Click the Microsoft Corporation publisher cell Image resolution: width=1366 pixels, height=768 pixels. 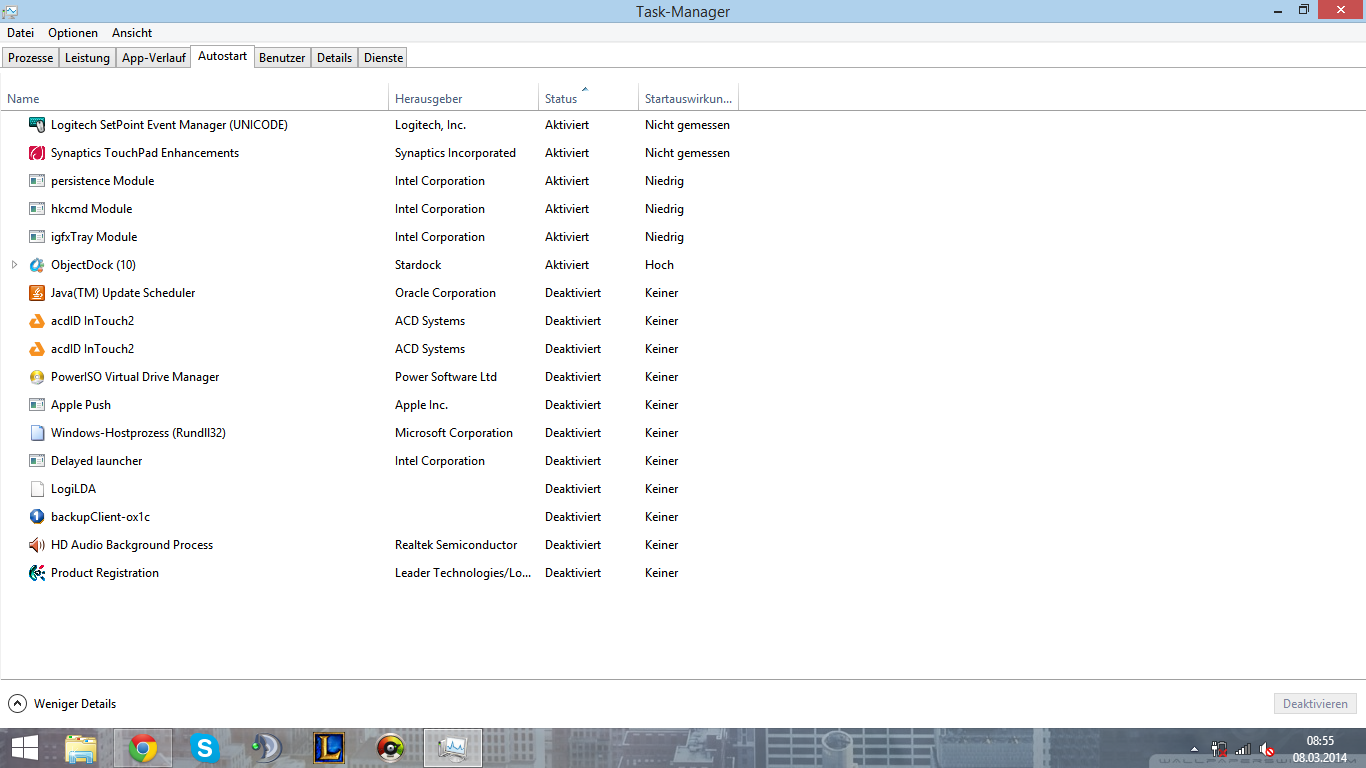pyautogui.click(x=454, y=433)
